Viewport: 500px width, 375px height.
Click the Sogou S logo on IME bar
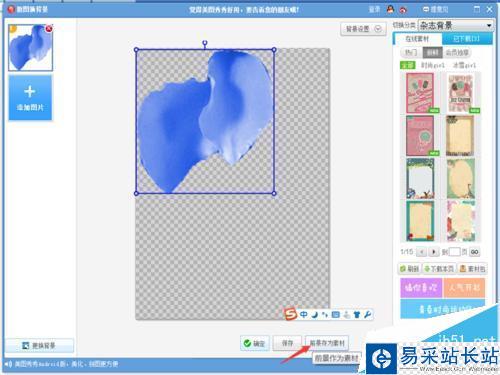click(x=291, y=314)
